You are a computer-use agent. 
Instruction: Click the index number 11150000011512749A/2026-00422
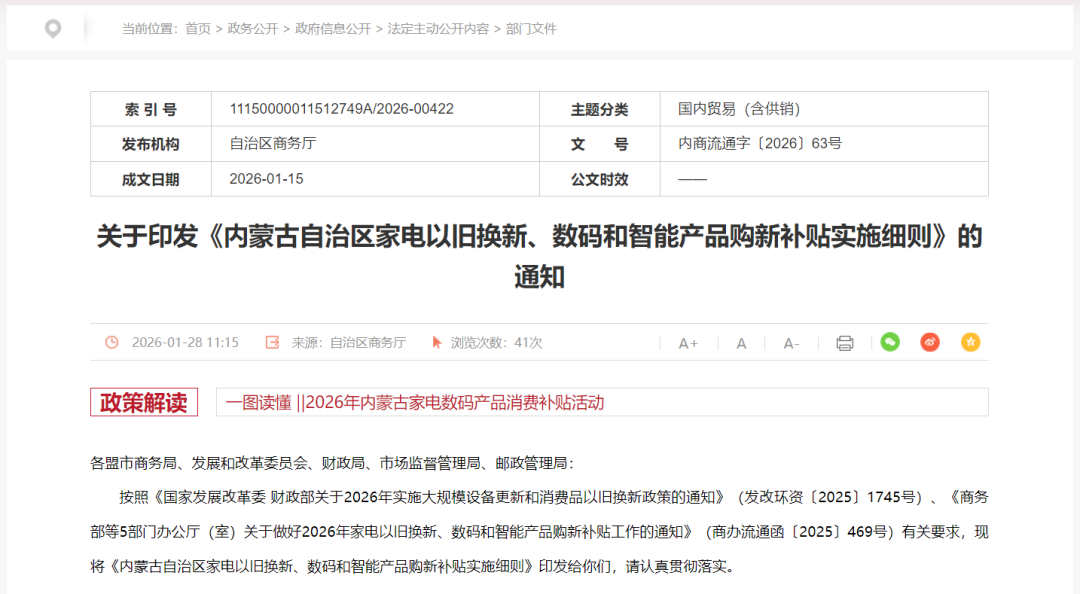[x=341, y=109]
